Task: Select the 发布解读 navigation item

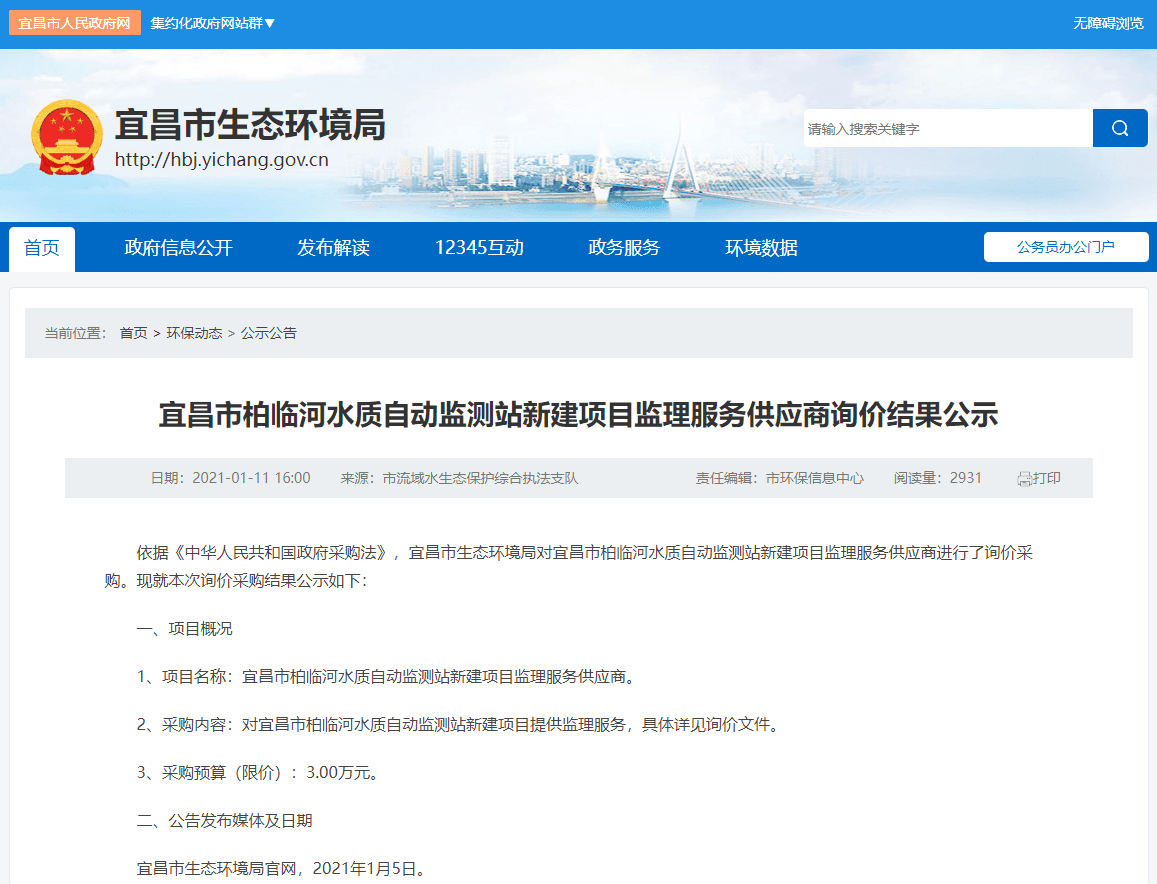Action: [333, 248]
